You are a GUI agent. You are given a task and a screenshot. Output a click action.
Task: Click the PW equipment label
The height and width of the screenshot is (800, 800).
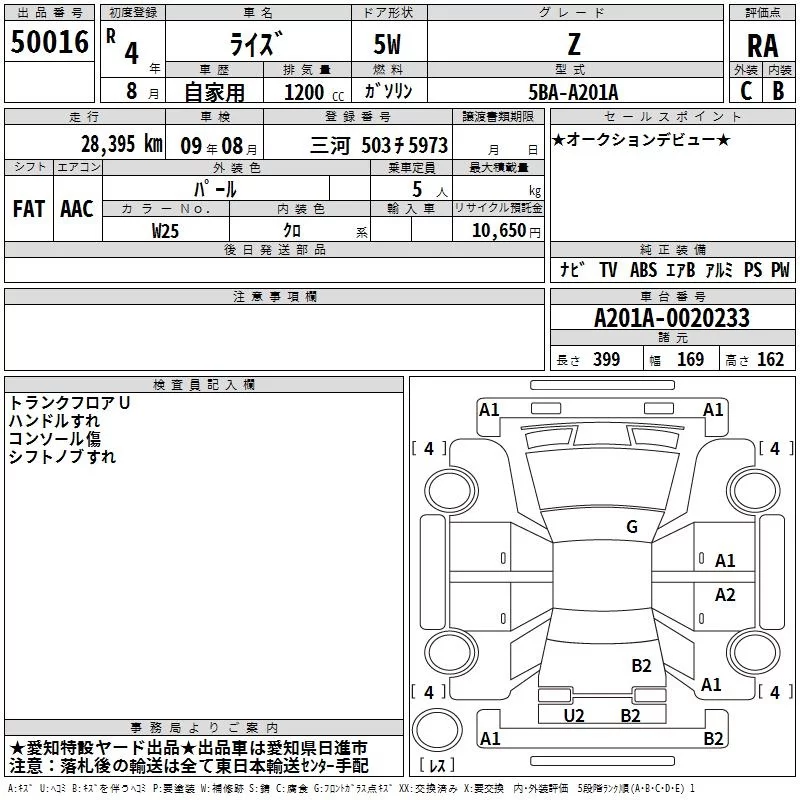click(x=780, y=270)
